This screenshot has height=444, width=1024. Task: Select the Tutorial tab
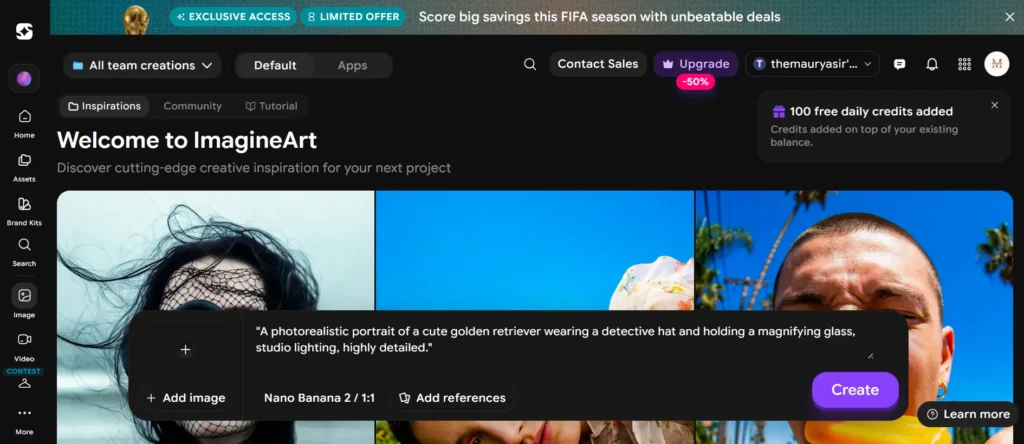pyautogui.click(x=271, y=106)
